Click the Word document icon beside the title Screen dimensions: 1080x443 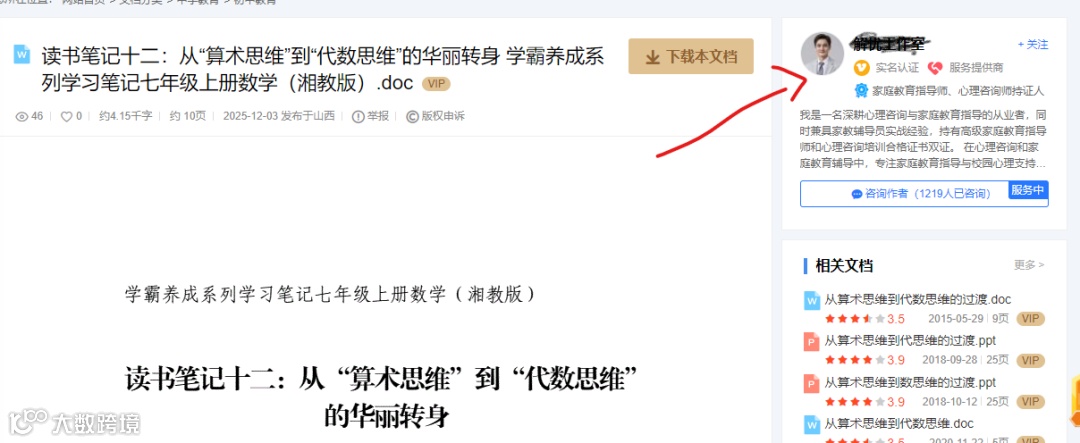click(22, 54)
